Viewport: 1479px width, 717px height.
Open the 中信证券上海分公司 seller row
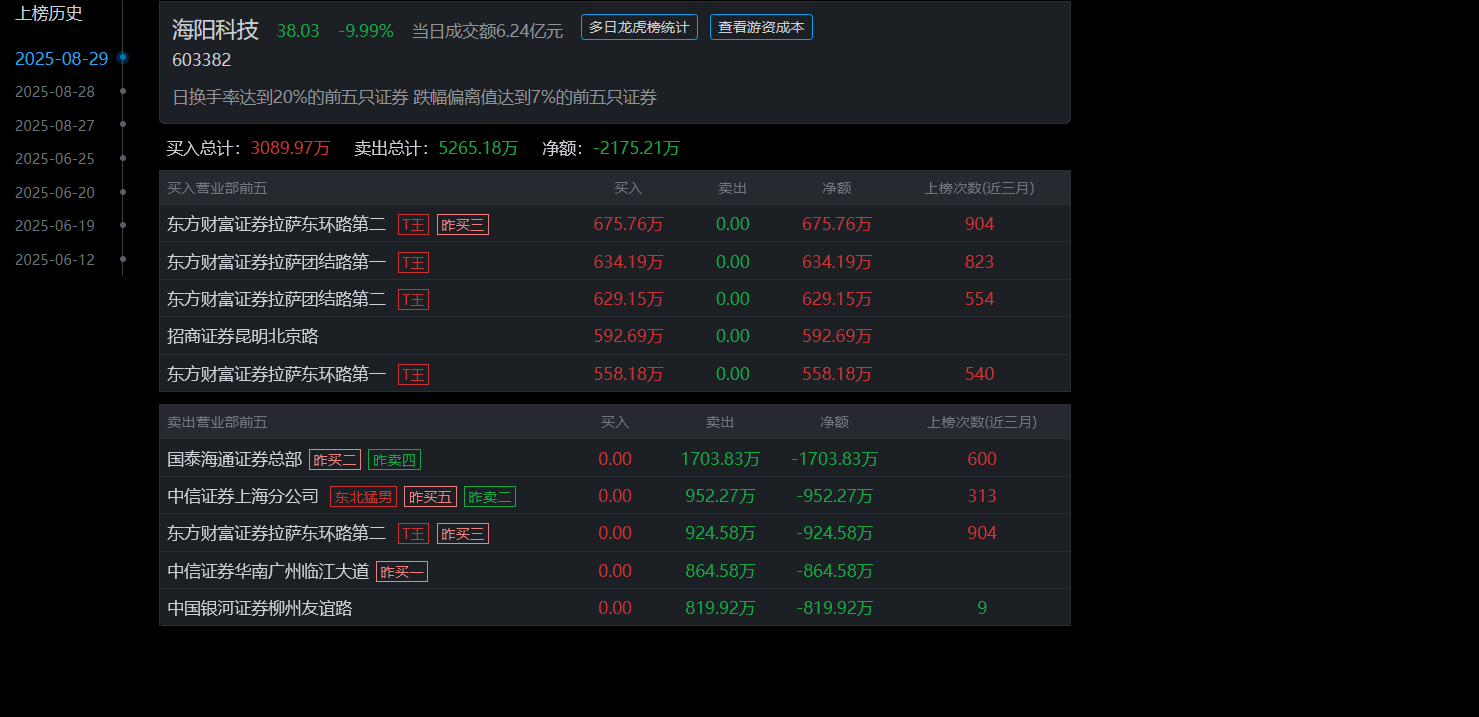(615, 495)
